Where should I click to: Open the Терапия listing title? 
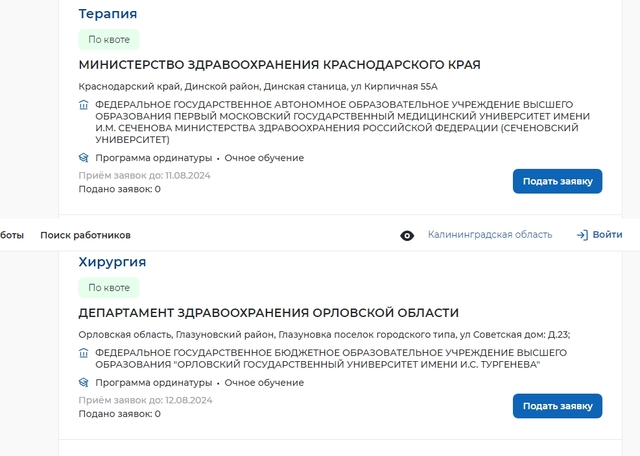(108, 14)
